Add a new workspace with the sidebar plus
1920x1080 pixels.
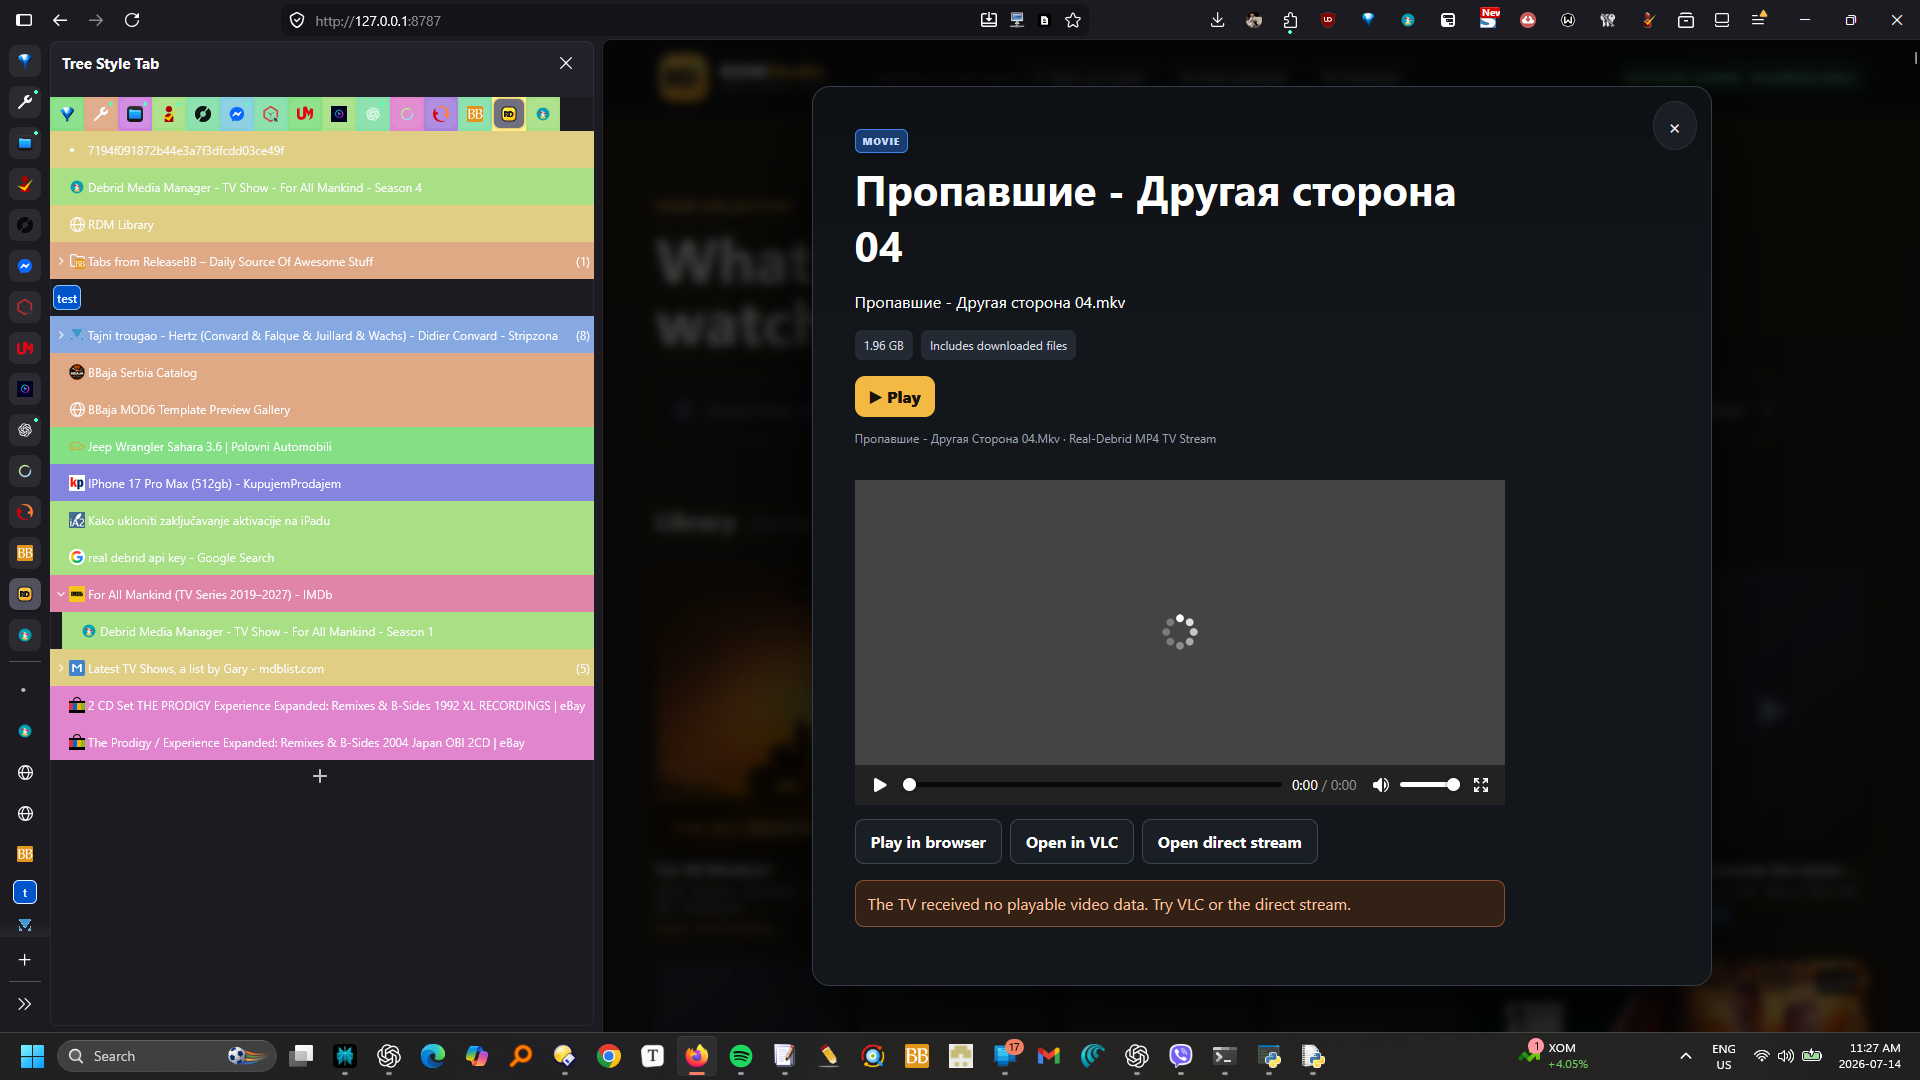point(25,960)
